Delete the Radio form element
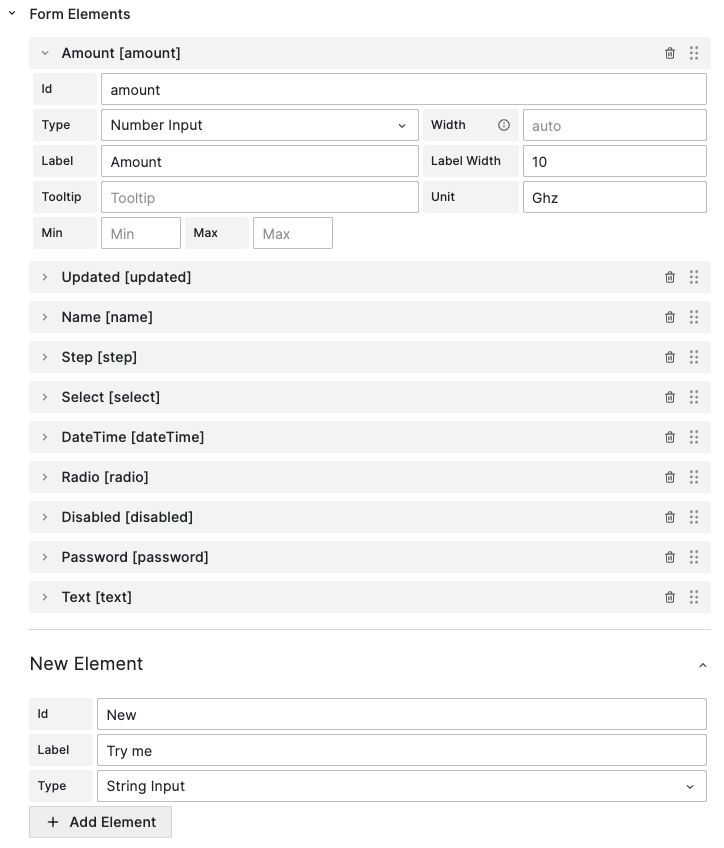724x848 pixels. 670,477
